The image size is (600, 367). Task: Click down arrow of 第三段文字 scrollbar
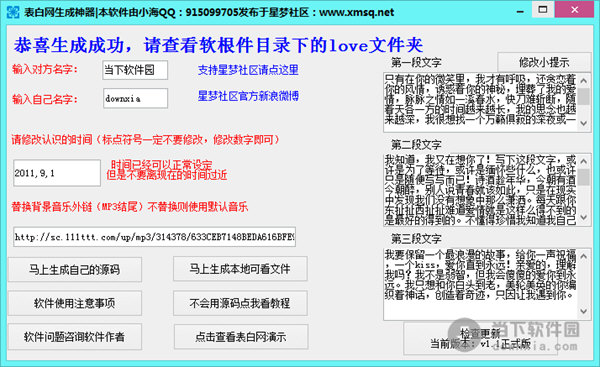[584, 312]
